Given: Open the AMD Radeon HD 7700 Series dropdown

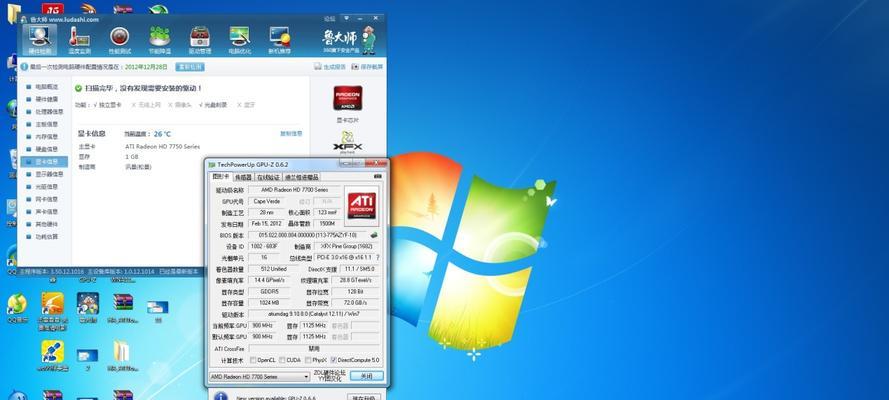Looking at the screenshot, I should [x=259, y=376].
